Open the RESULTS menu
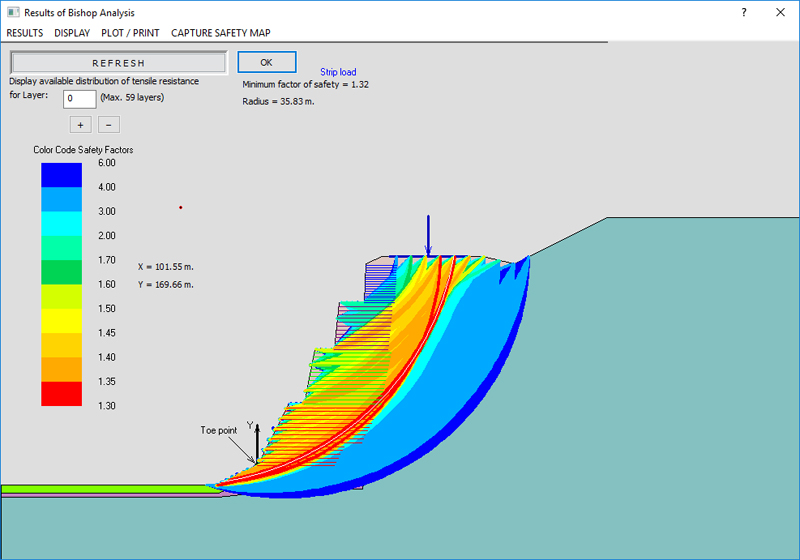 click(25, 33)
